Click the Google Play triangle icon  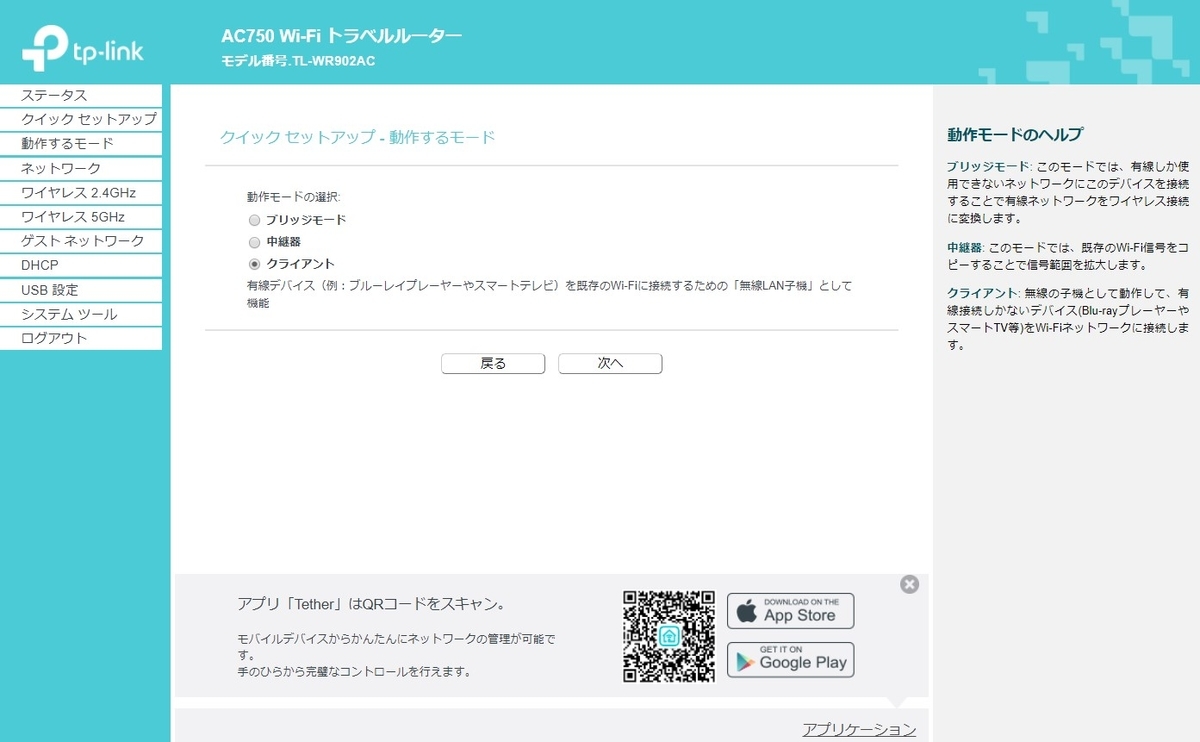(743, 660)
